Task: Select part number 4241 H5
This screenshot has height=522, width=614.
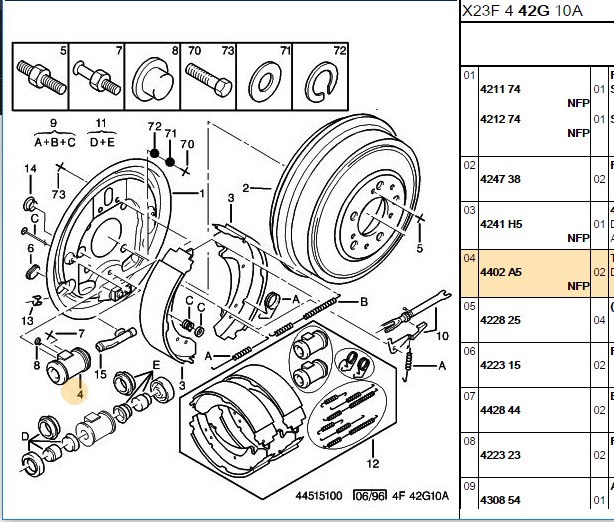Action: pyautogui.click(x=501, y=224)
